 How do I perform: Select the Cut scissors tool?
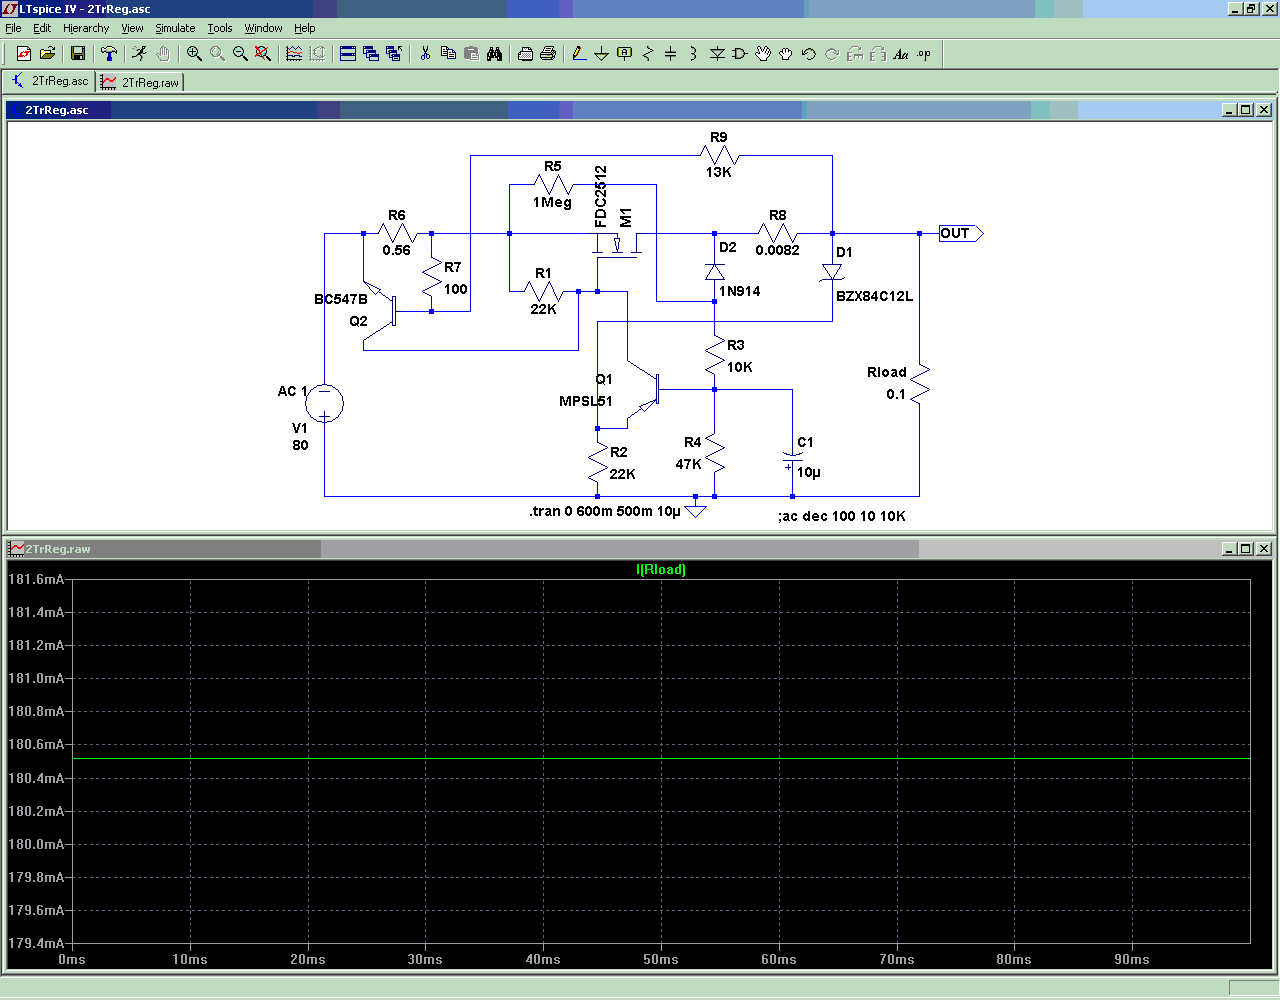coord(425,53)
